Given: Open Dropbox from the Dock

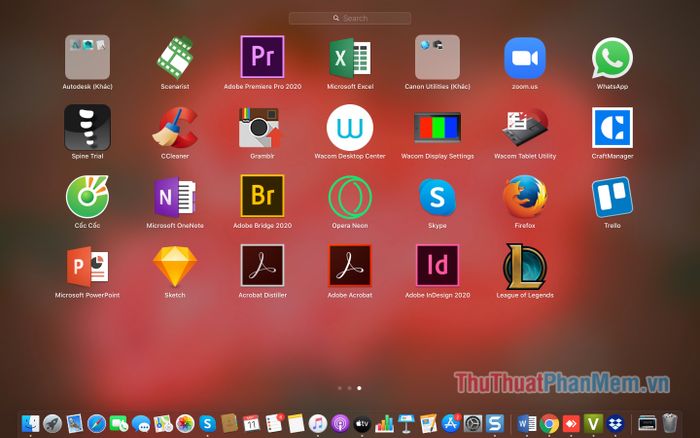Looking at the screenshot, I should click(615, 423).
